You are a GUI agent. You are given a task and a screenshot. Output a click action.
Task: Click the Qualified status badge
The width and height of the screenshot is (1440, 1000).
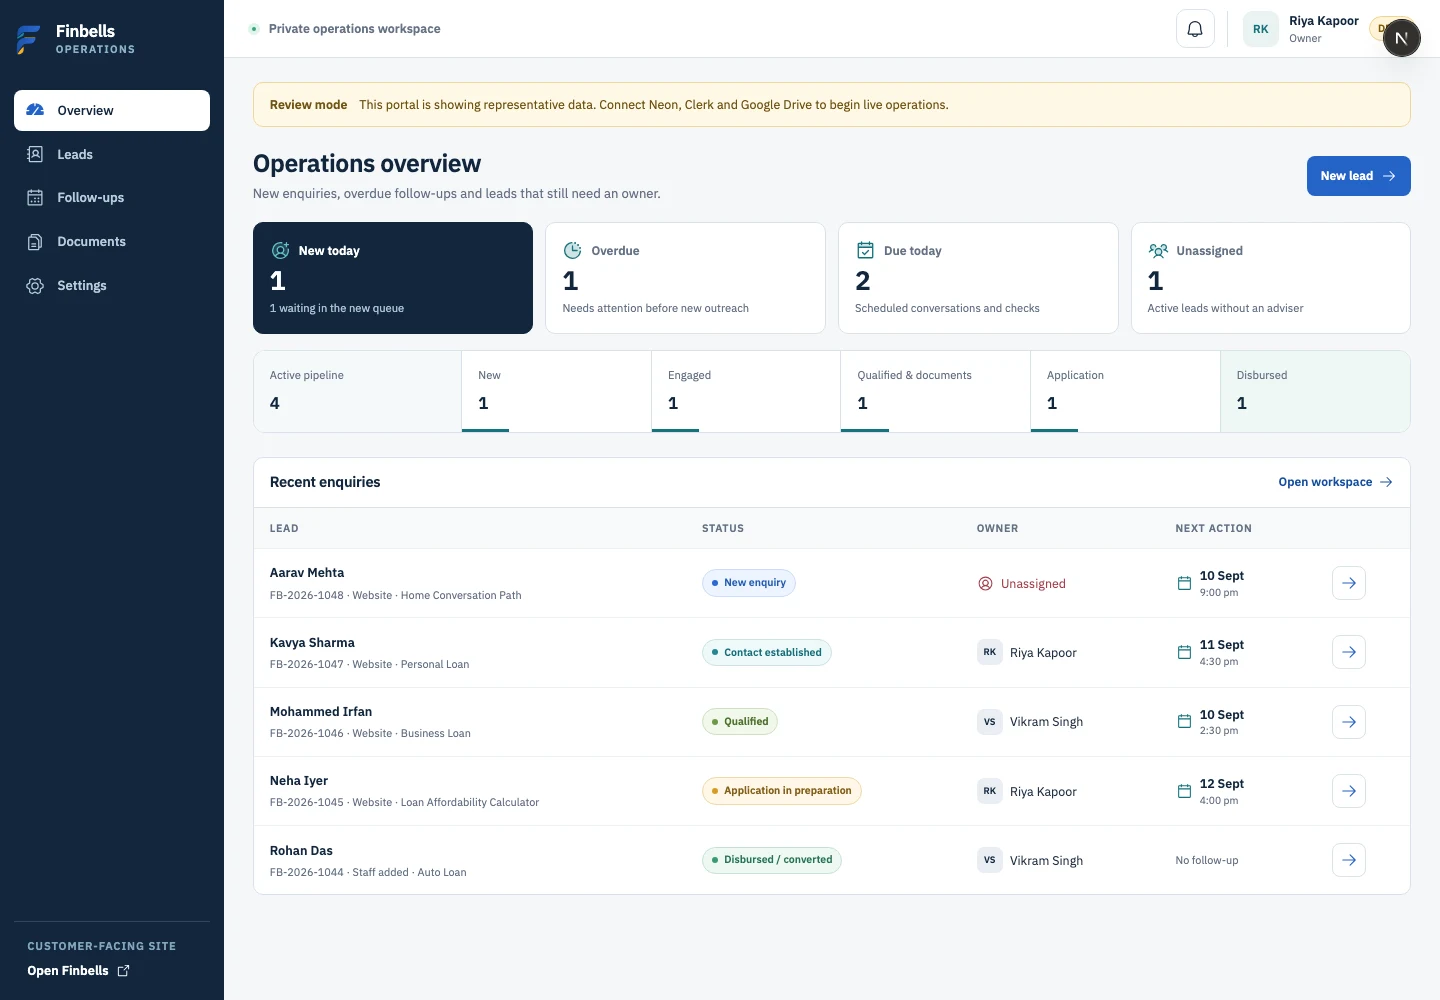[740, 722]
